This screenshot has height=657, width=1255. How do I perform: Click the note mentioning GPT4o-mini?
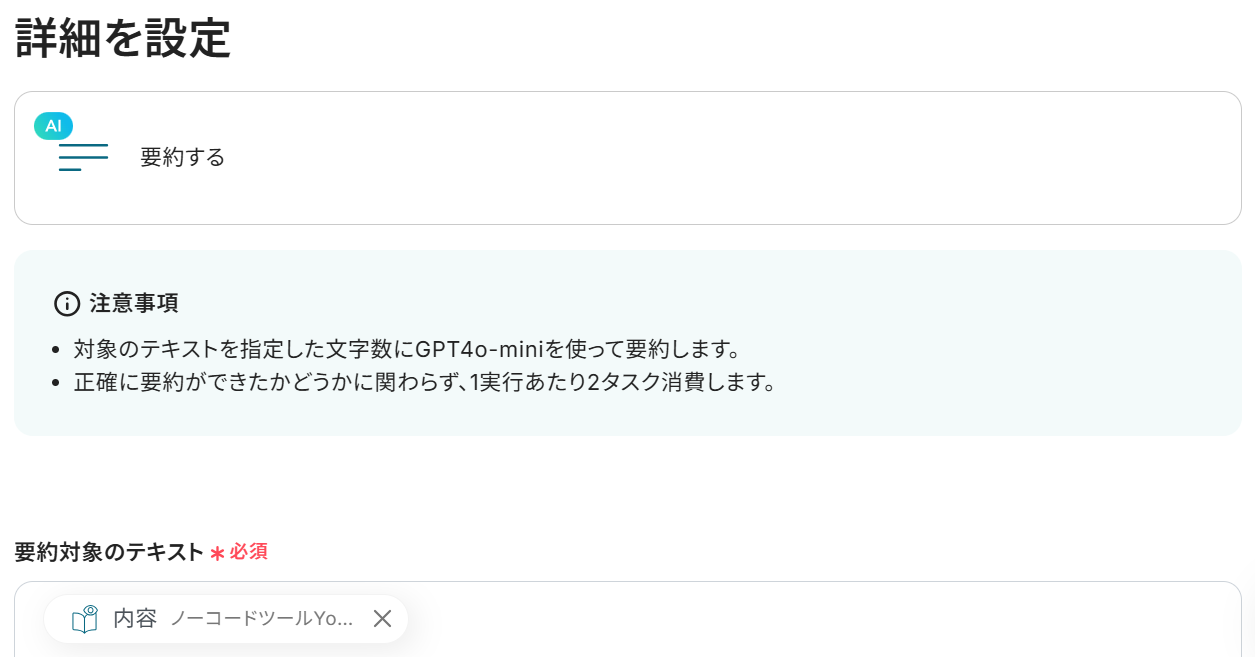[406, 350]
